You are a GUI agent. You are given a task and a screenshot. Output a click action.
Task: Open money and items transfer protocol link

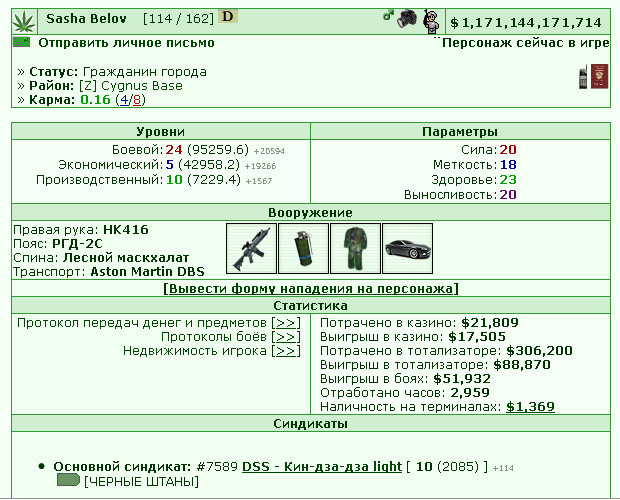[286, 323]
